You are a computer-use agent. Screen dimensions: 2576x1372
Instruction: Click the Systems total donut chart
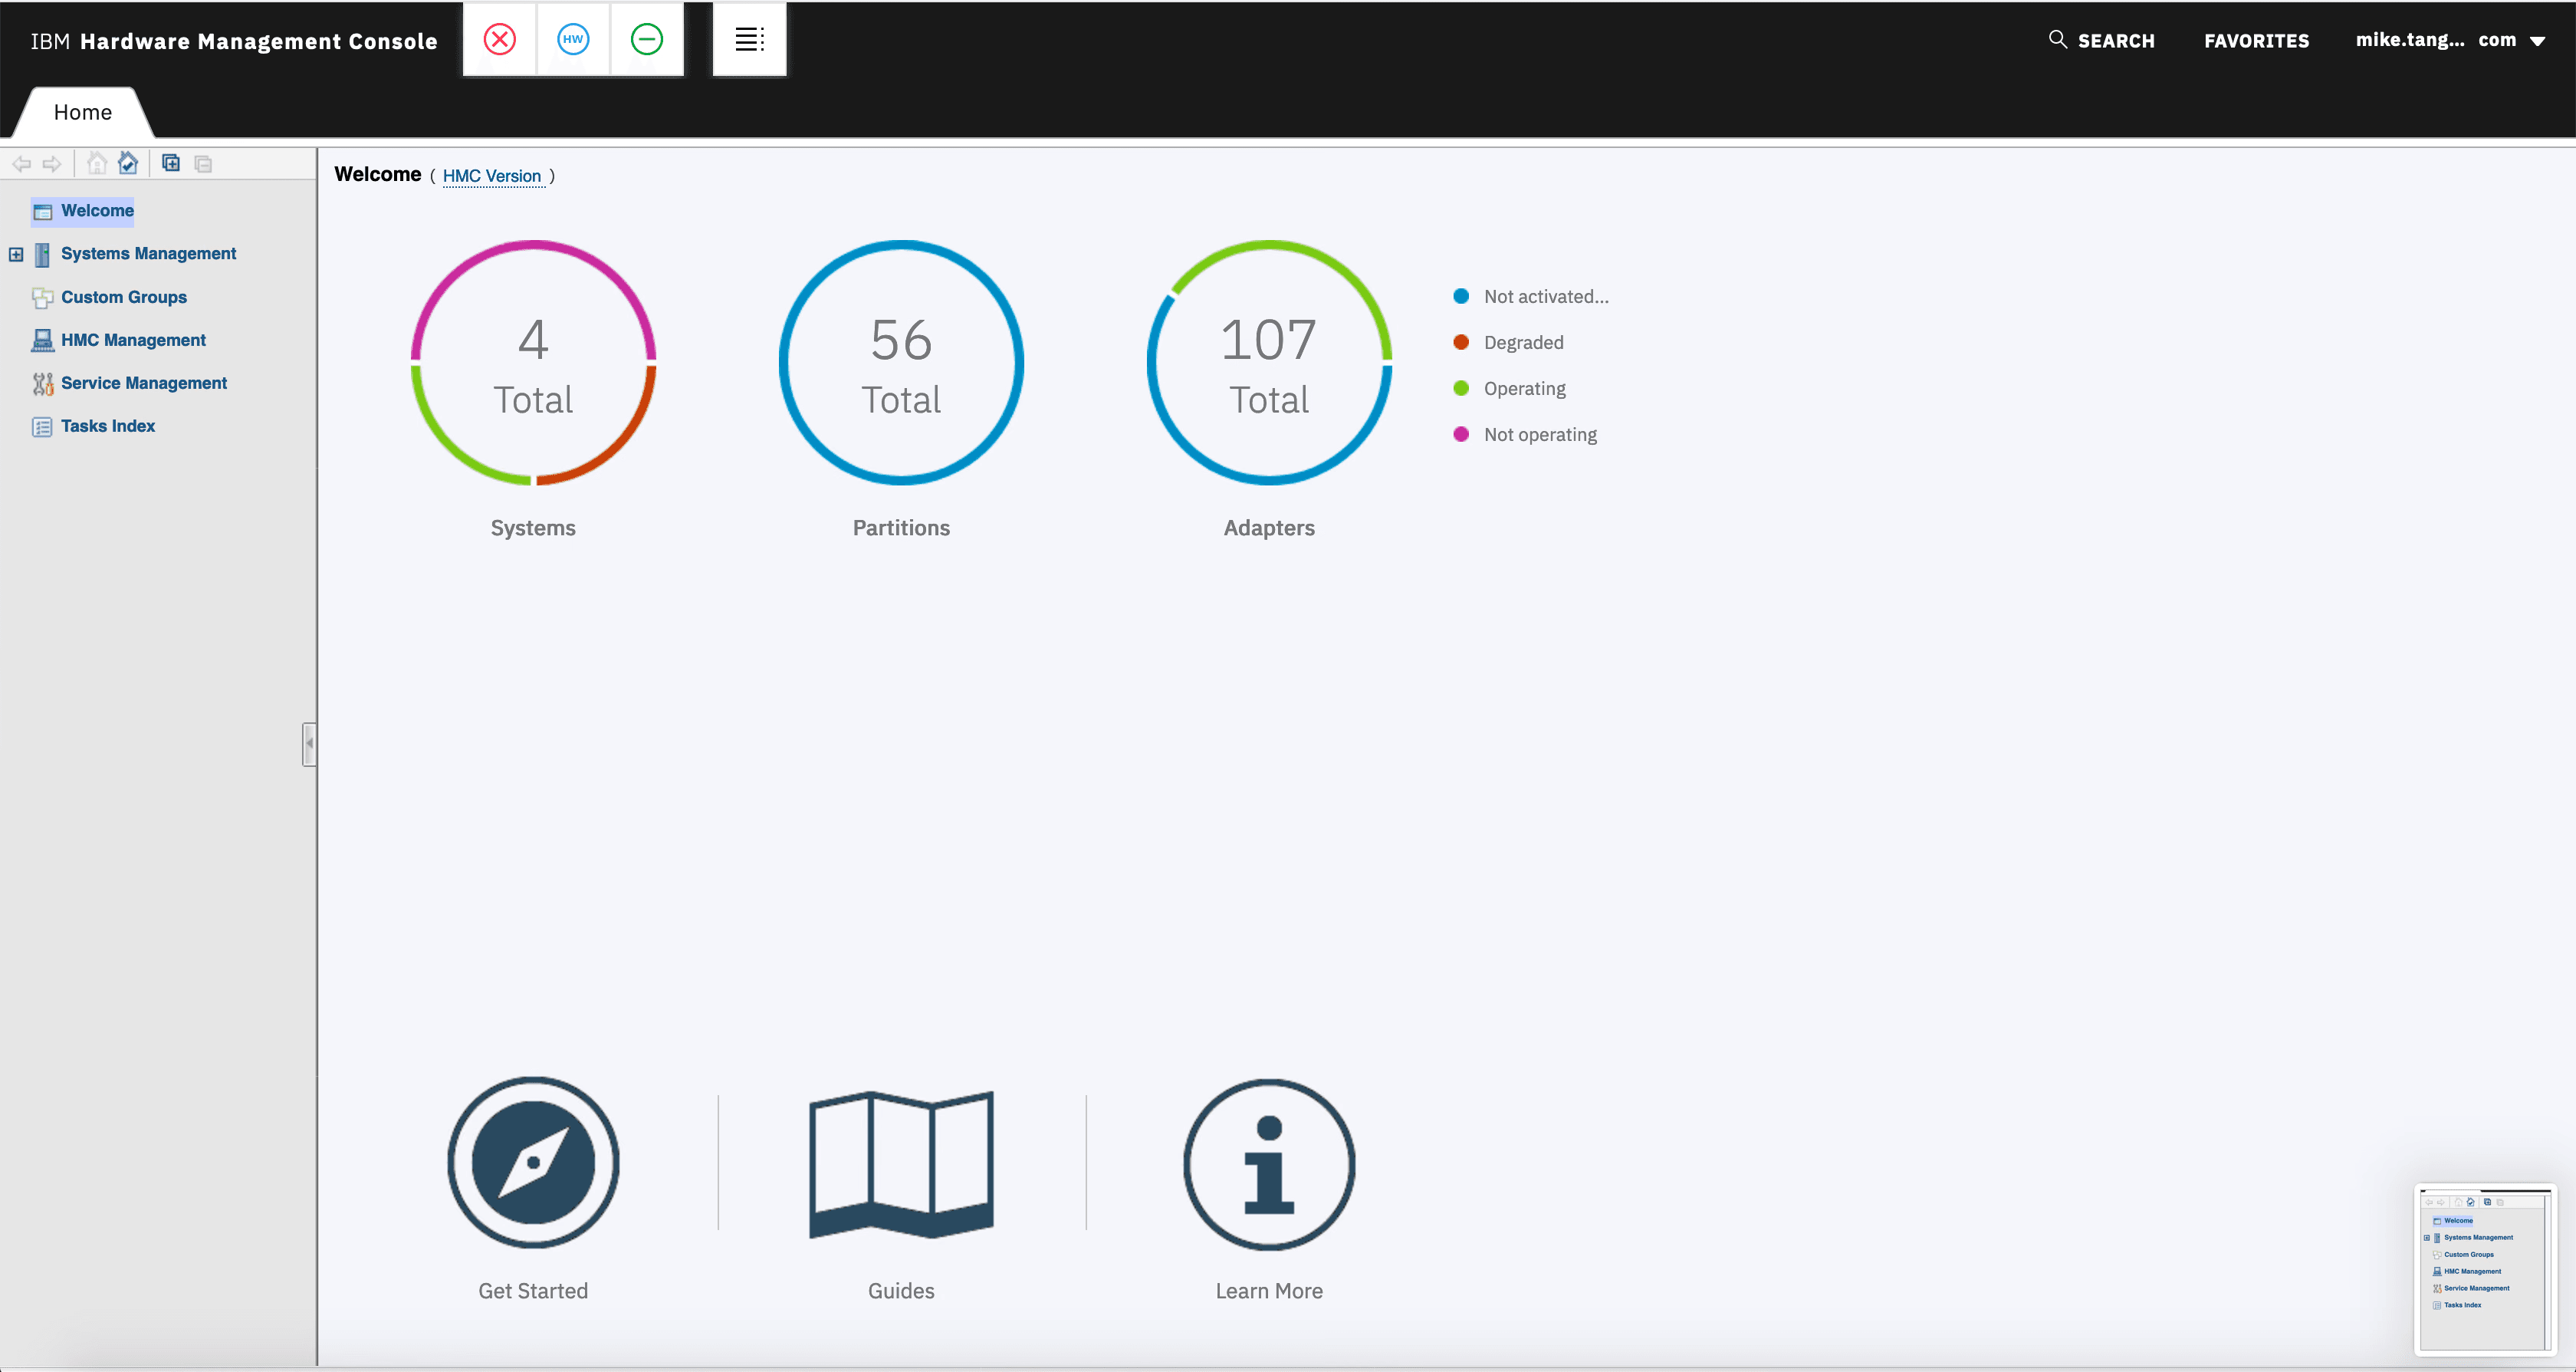pos(533,363)
